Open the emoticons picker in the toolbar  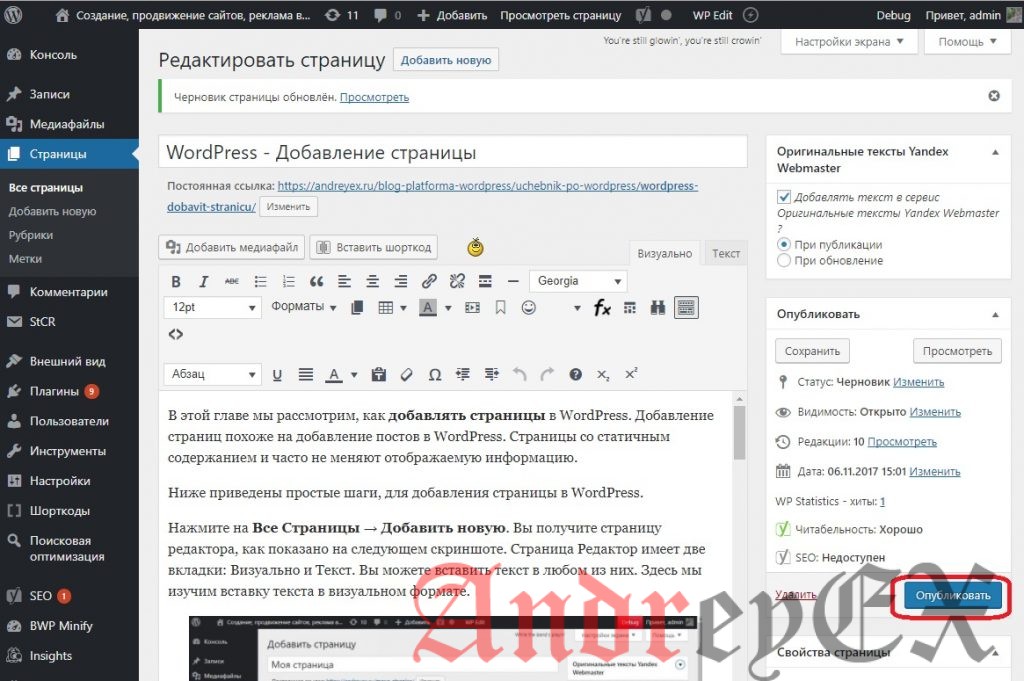click(529, 307)
